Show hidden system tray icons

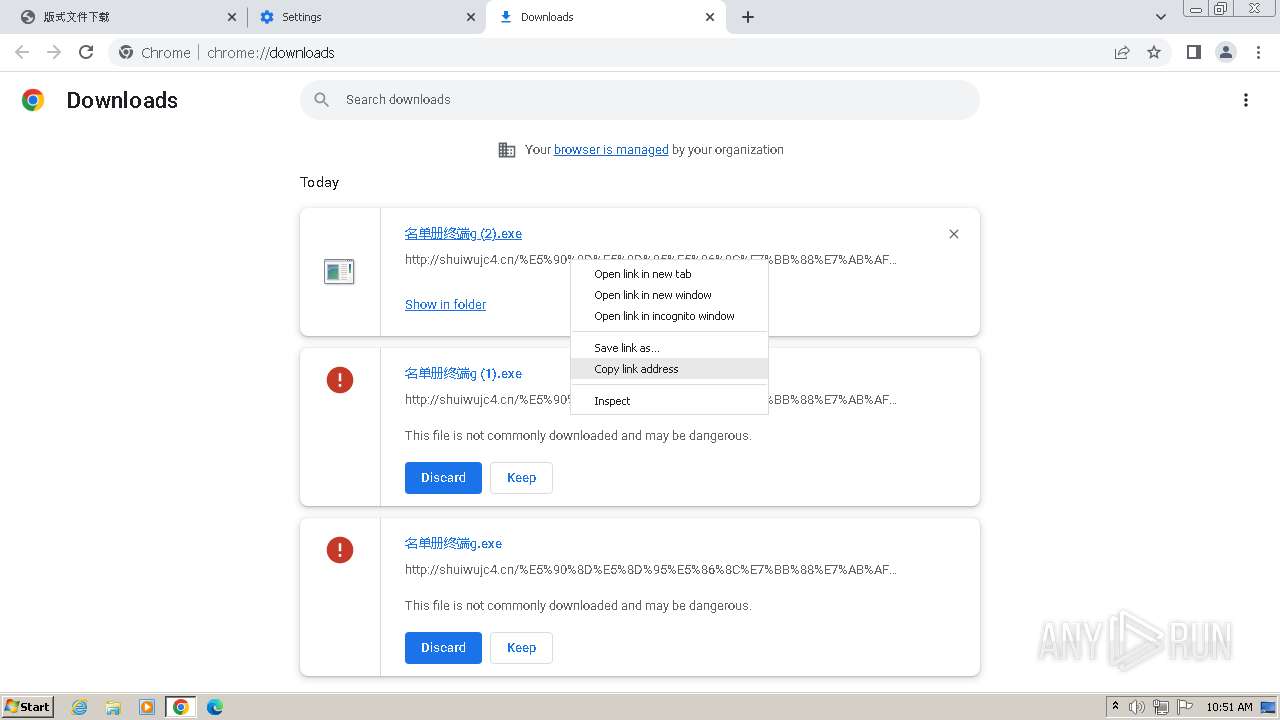point(1115,707)
